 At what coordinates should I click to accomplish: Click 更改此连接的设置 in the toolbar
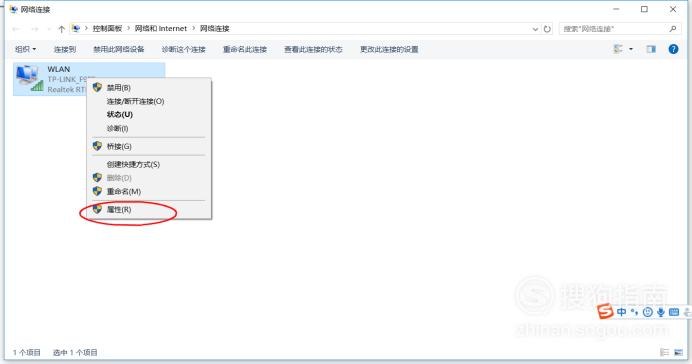coord(389,49)
